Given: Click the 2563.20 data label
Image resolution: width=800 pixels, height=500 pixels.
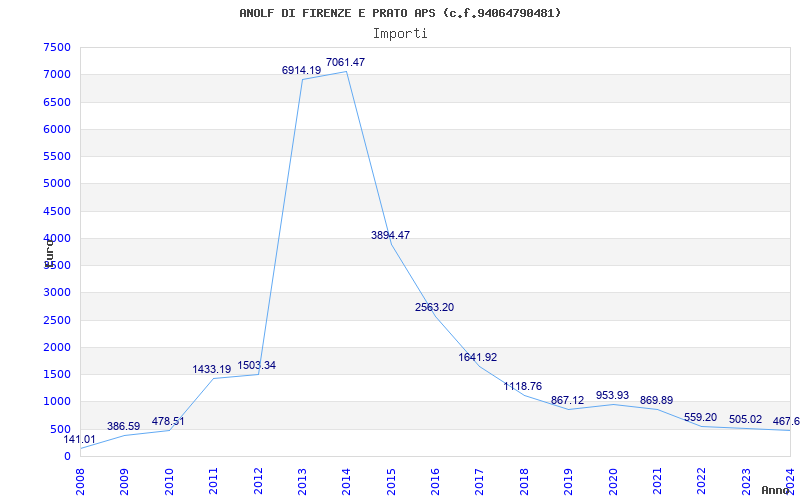Looking at the screenshot, I should (x=434, y=307).
